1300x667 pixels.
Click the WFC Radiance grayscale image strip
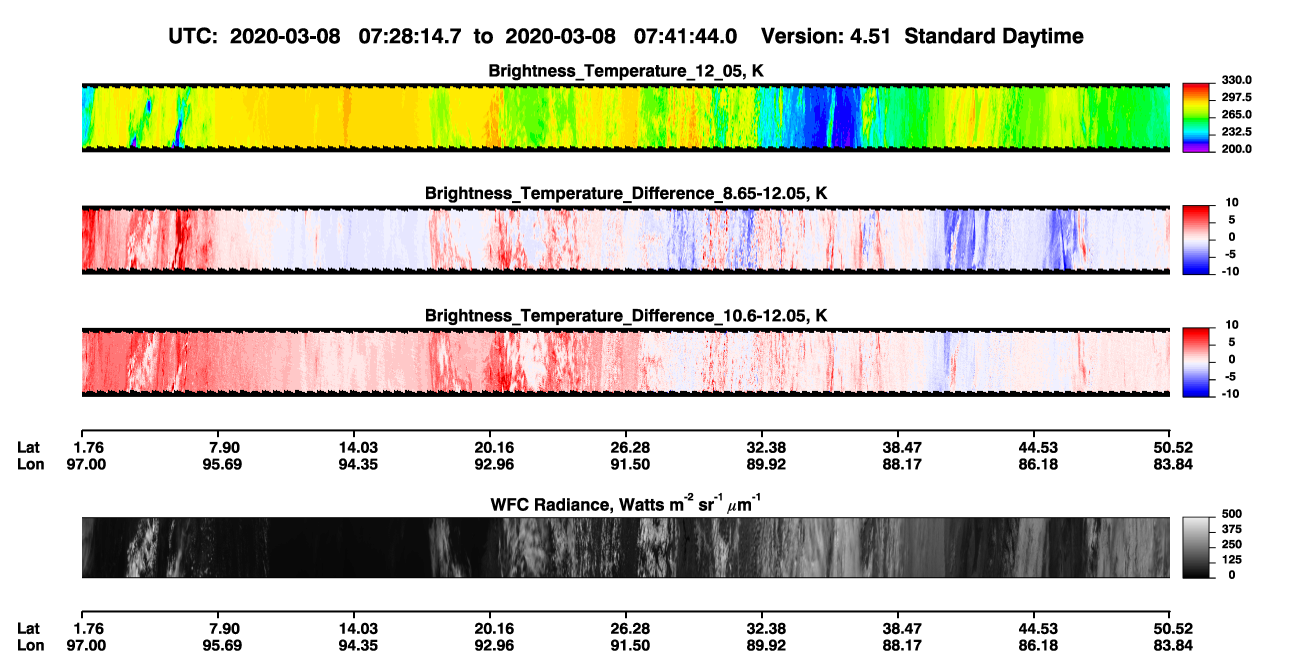(626, 547)
